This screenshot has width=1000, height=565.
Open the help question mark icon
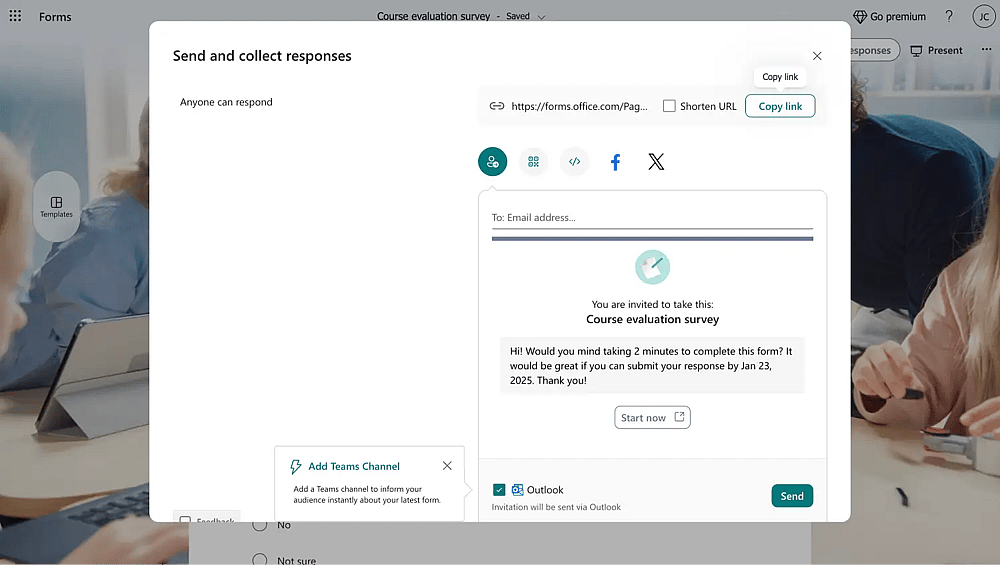pos(949,17)
